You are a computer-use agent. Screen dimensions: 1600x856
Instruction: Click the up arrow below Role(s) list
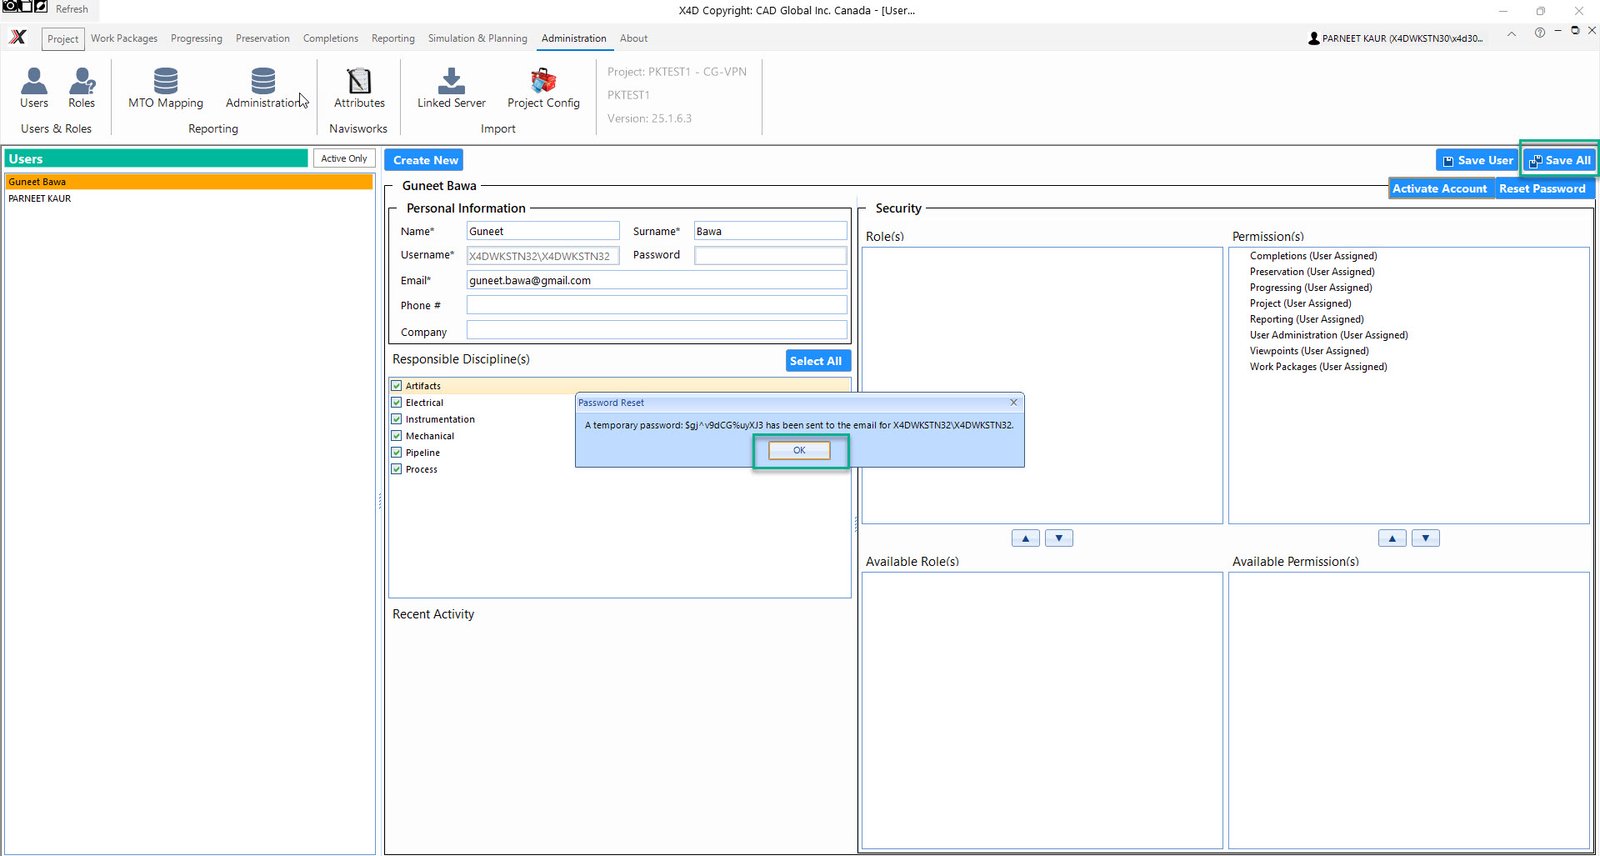coord(1025,538)
